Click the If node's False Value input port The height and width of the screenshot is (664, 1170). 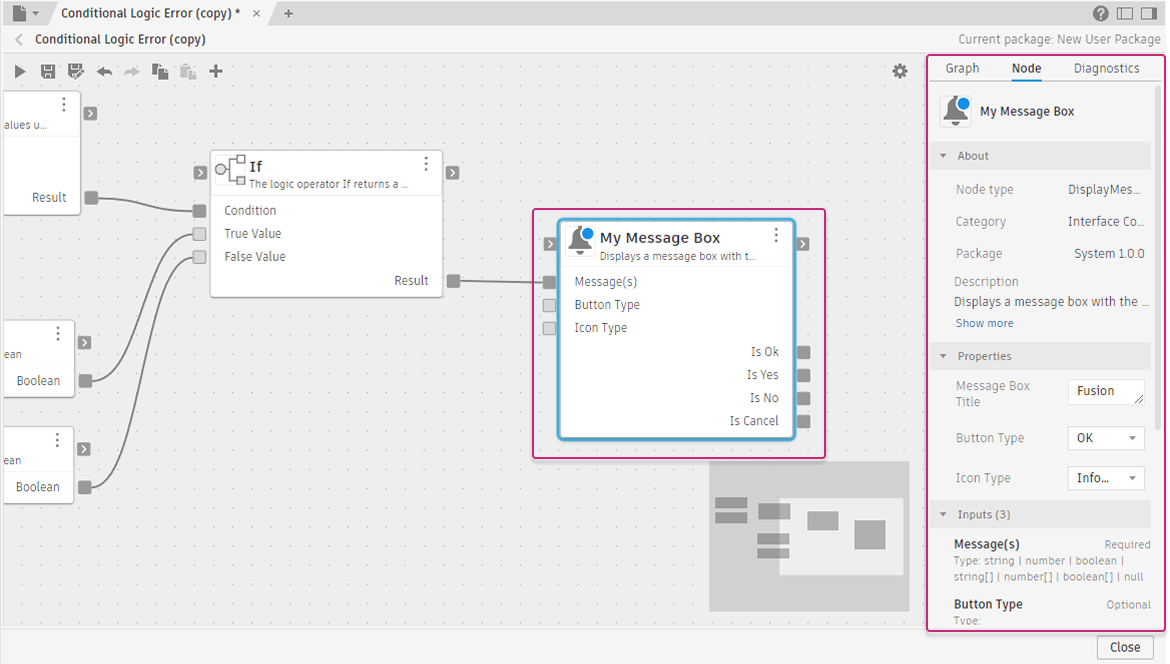tap(199, 257)
